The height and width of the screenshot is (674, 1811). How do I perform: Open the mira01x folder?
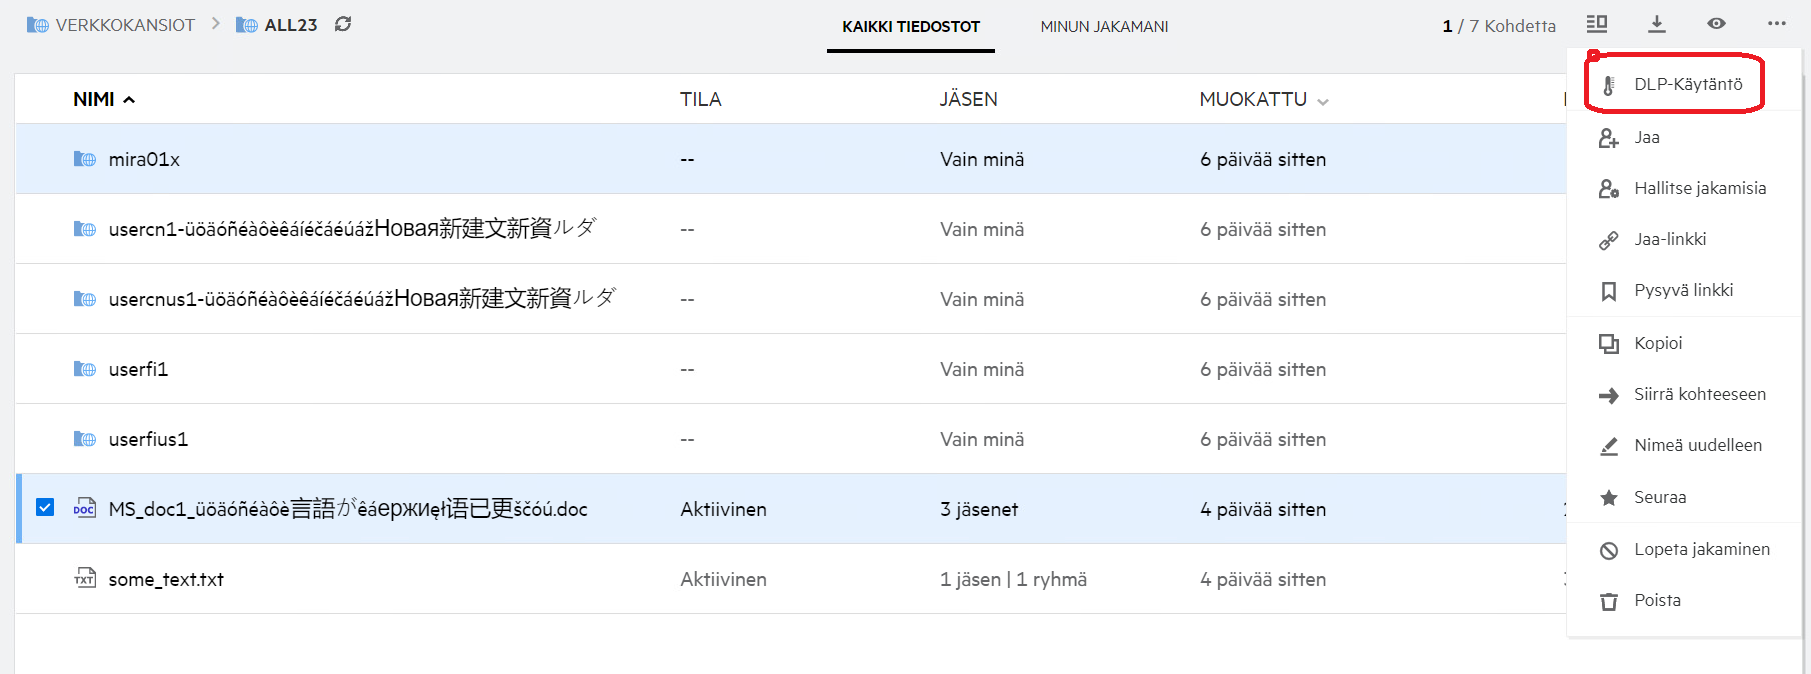[x=144, y=160]
